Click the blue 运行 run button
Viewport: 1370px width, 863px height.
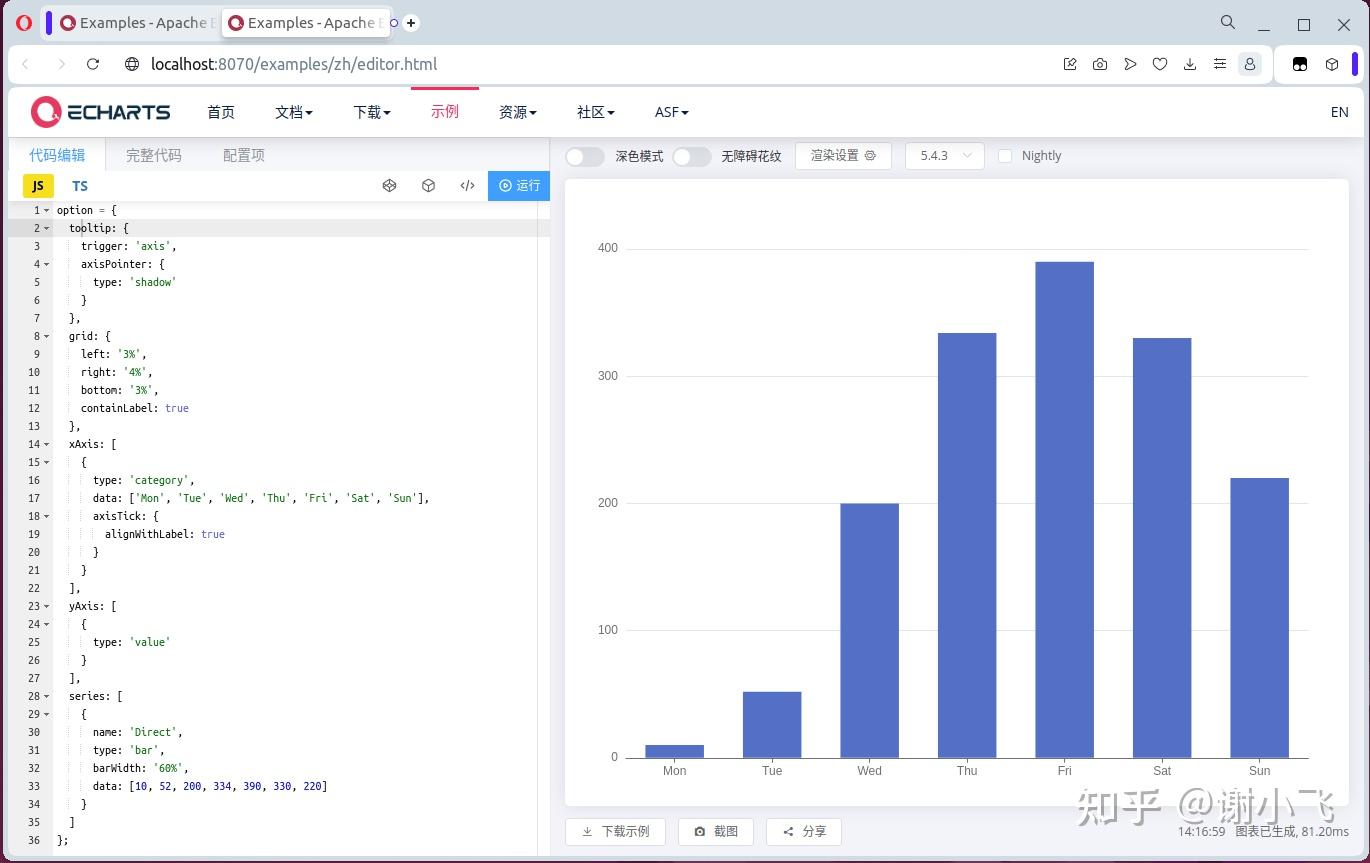[518, 185]
